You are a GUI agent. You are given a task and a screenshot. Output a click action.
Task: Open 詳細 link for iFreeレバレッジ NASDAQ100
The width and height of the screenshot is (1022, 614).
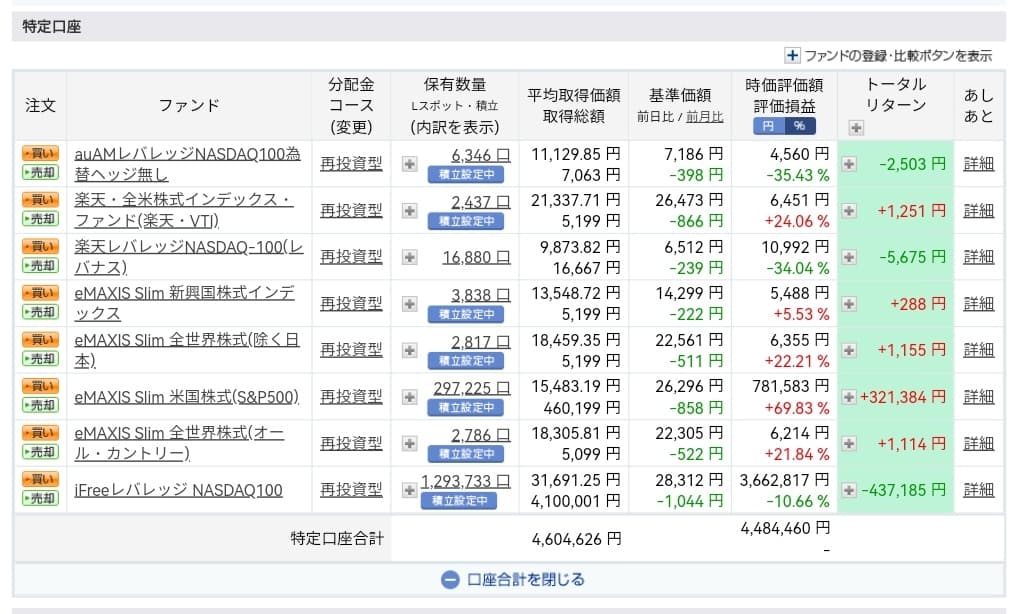point(978,490)
